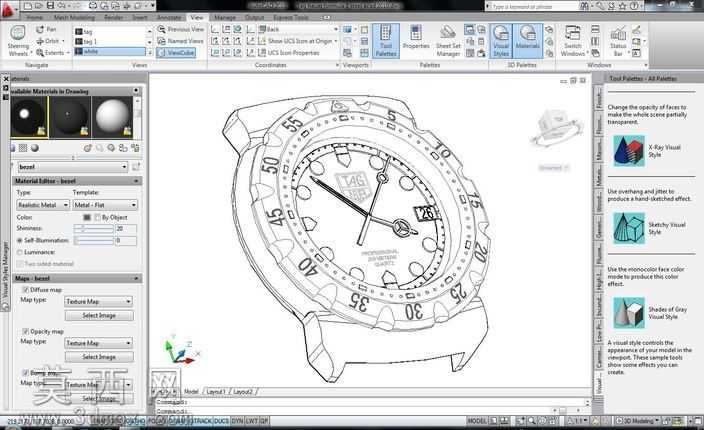Open the Status Bar options
Screen dimensions: 704x430
click(618, 41)
